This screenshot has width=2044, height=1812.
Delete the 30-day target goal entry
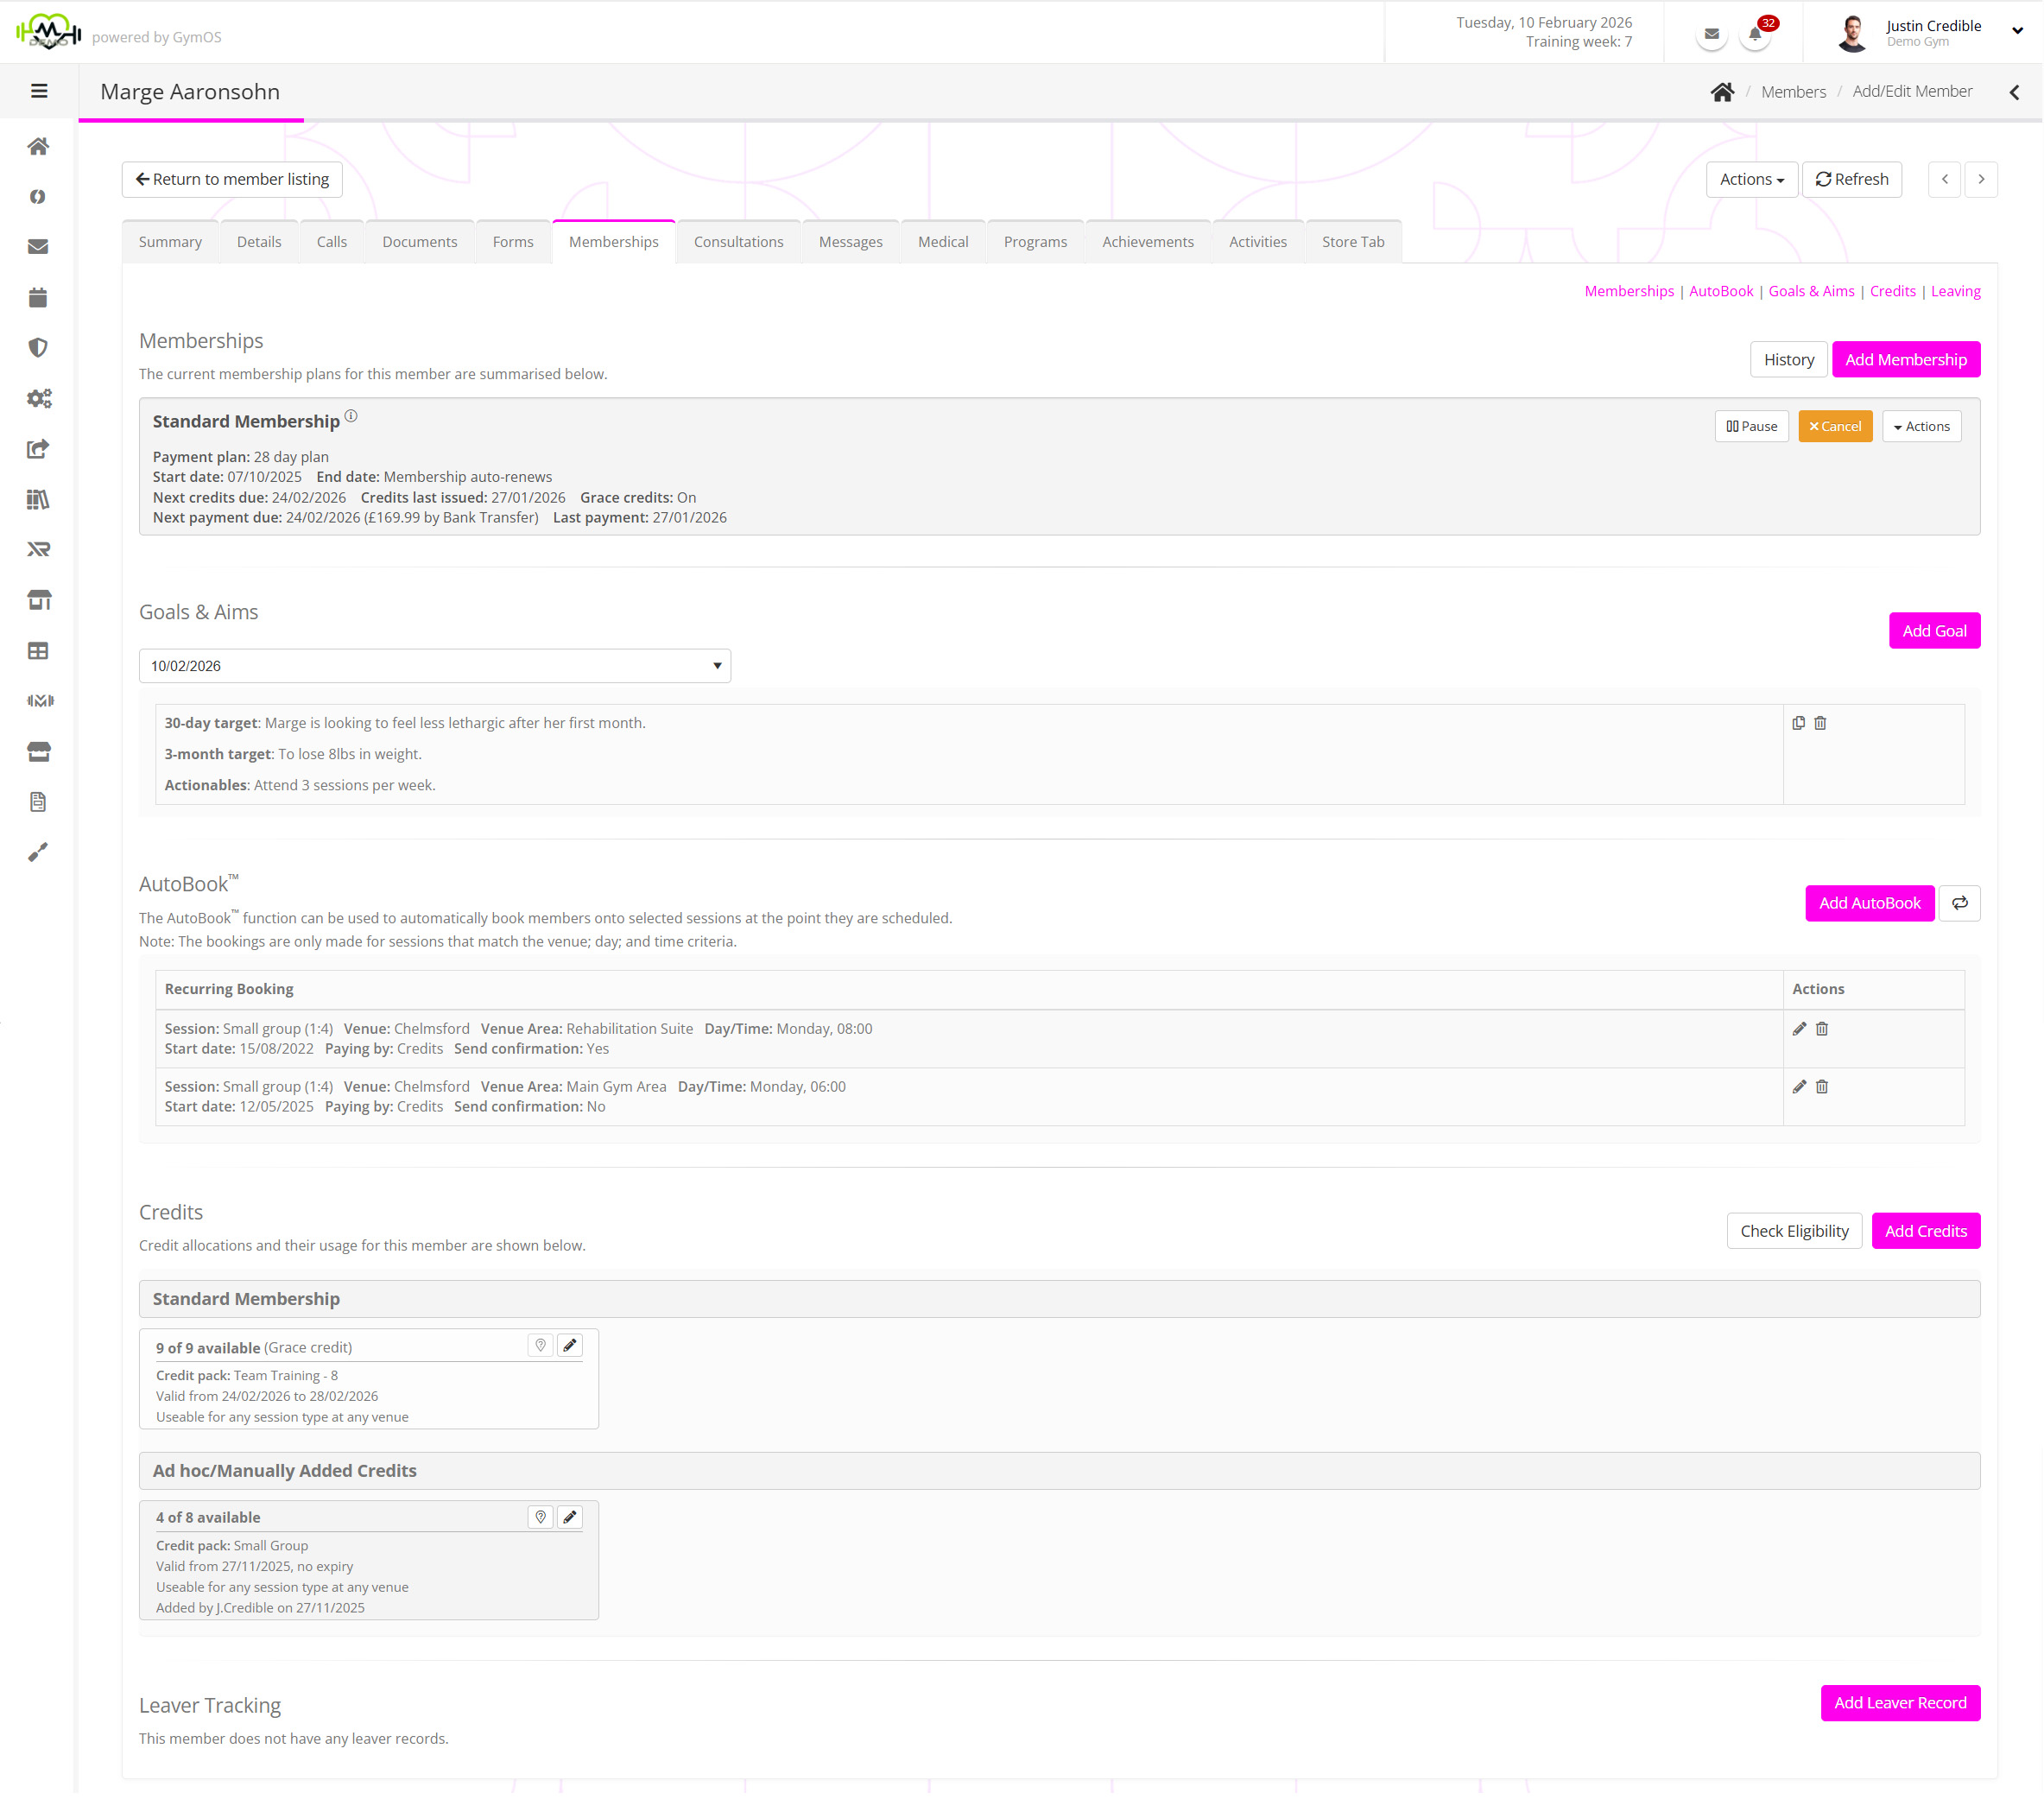tap(1820, 723)
